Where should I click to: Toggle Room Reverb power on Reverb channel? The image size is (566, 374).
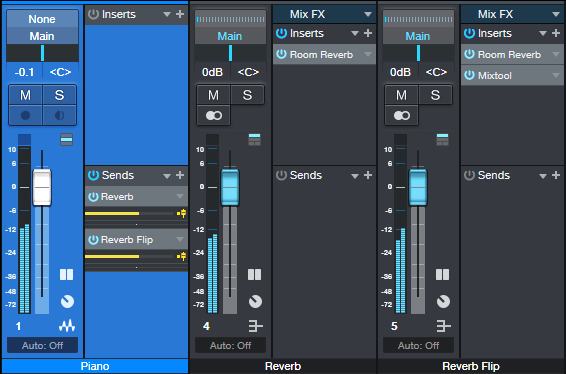point(281,55)
